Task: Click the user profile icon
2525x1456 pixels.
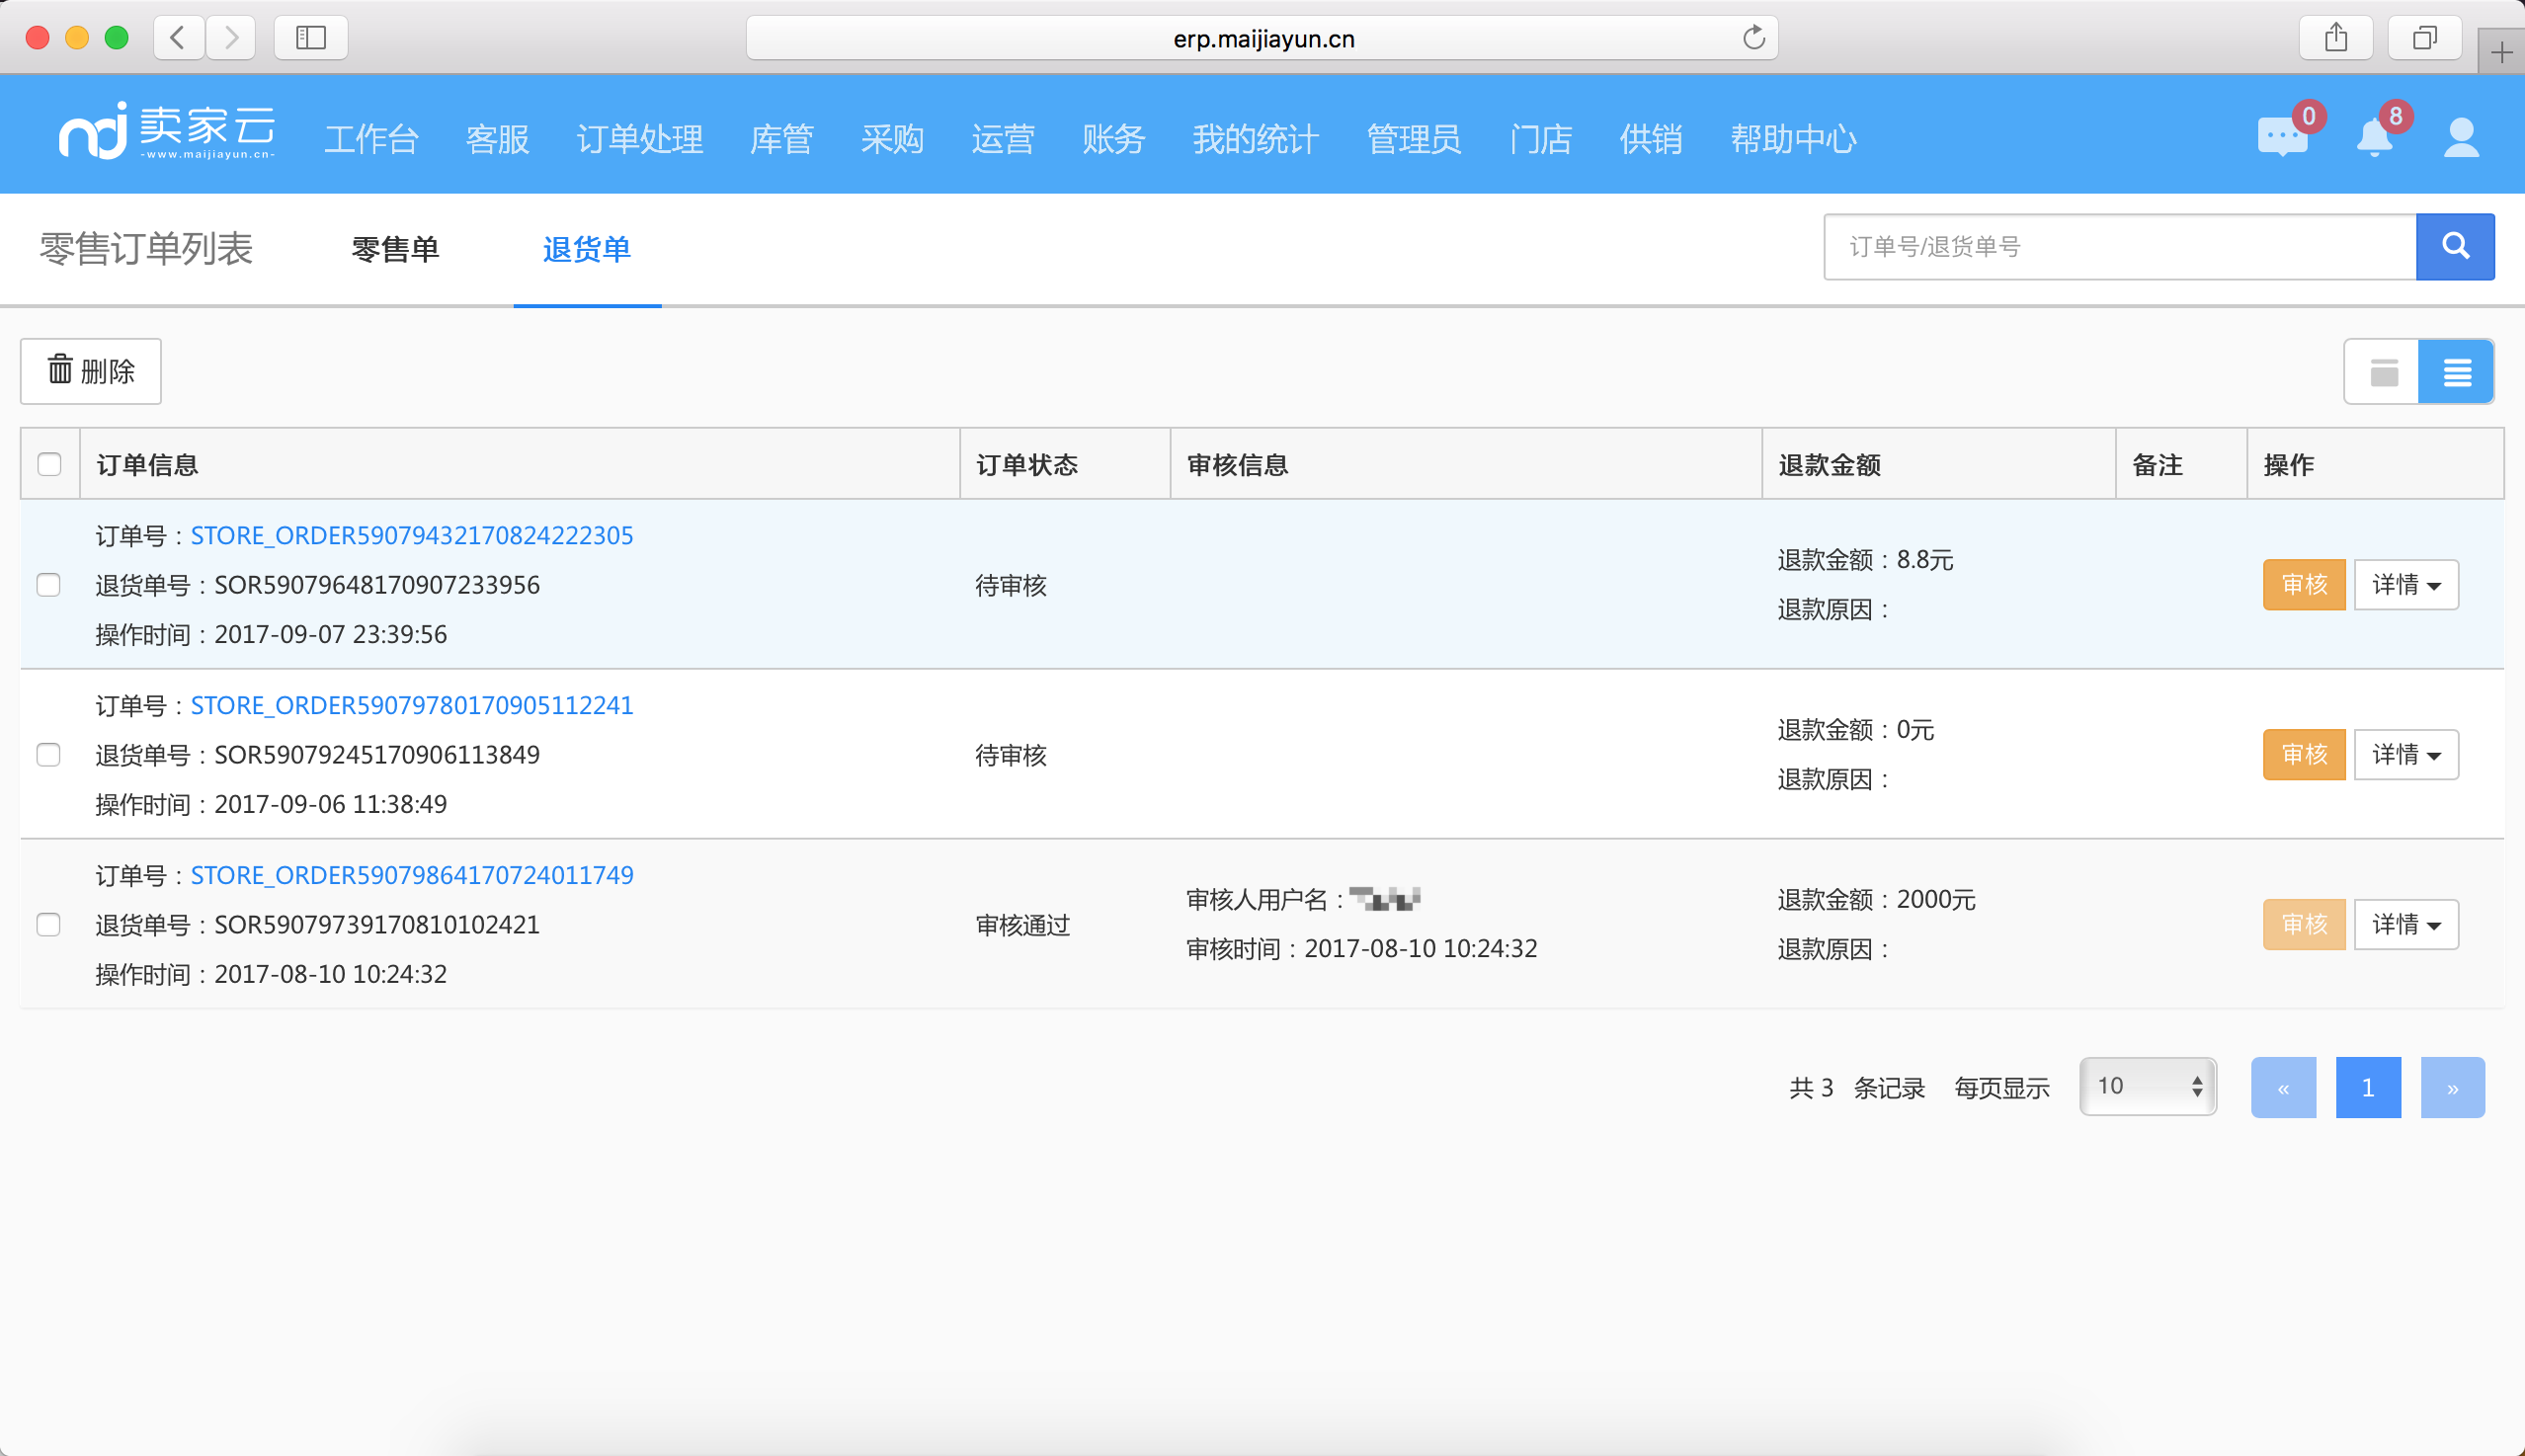Action: [x=2459, y=138]
